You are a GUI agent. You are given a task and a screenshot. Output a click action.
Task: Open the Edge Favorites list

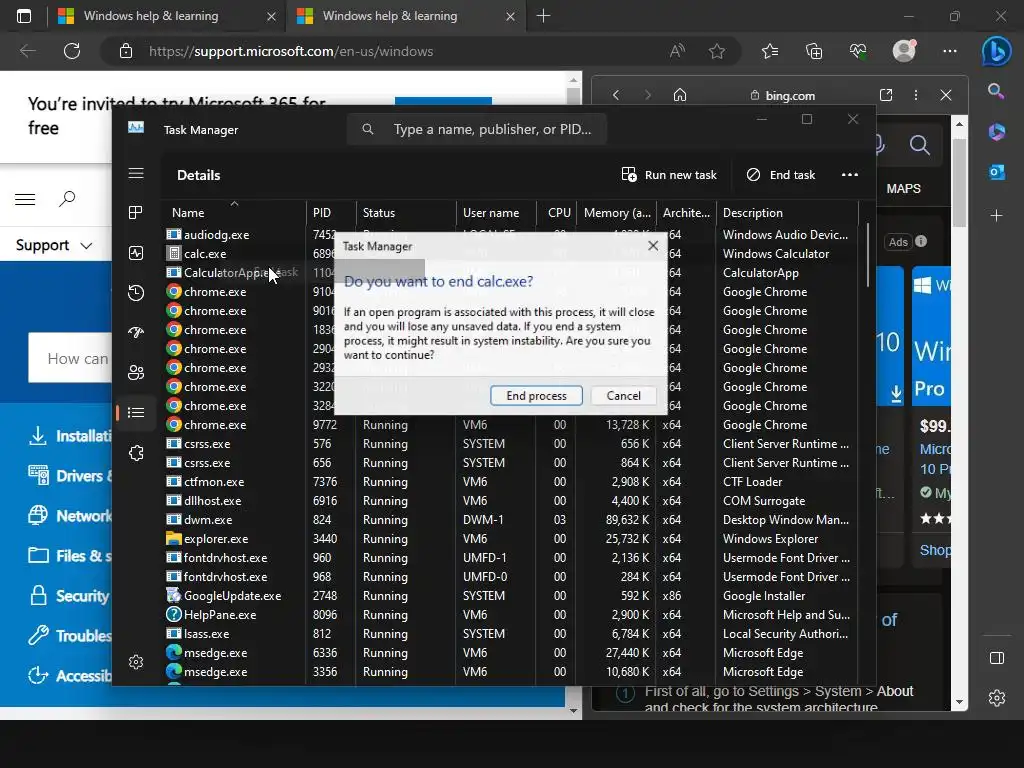770,51
